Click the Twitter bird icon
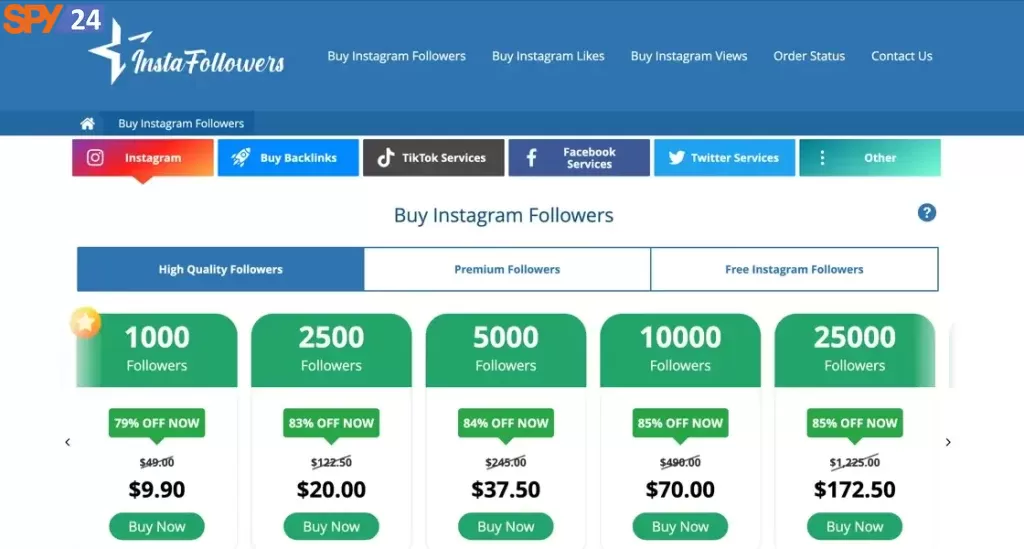 coord(677,157)
